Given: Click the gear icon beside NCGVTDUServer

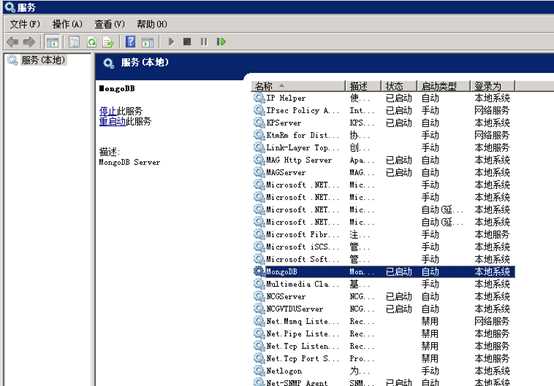Looking at the screenshot, I should [x=259, y=309].
